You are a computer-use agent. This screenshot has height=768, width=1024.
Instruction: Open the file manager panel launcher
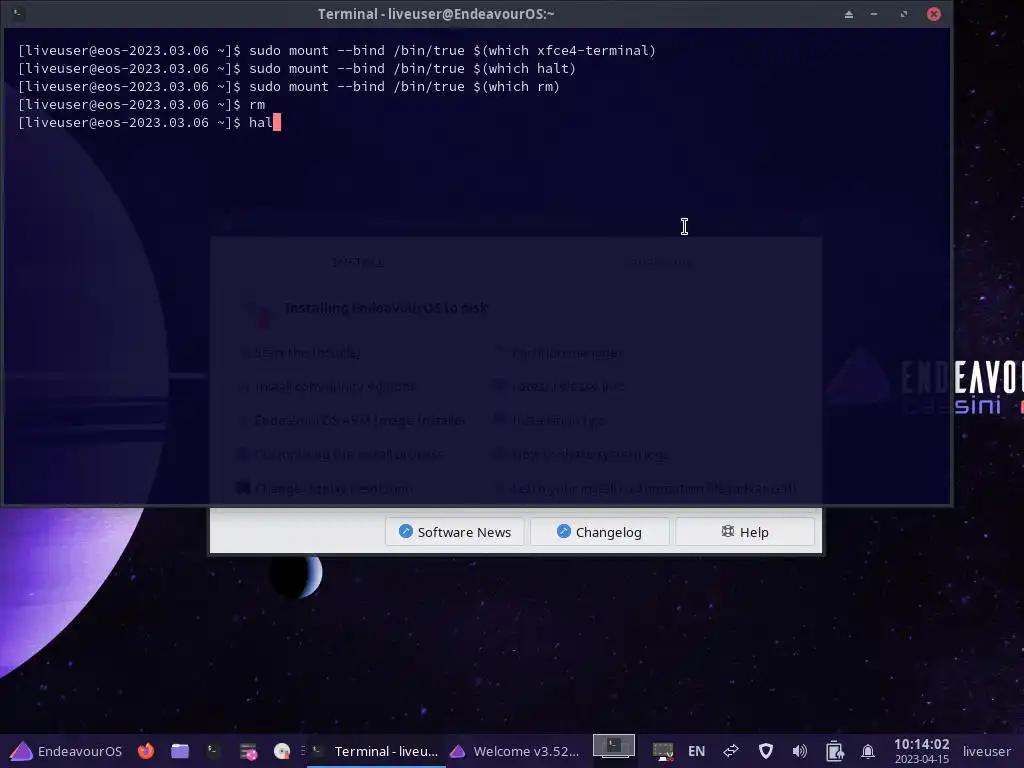point(180,751)
